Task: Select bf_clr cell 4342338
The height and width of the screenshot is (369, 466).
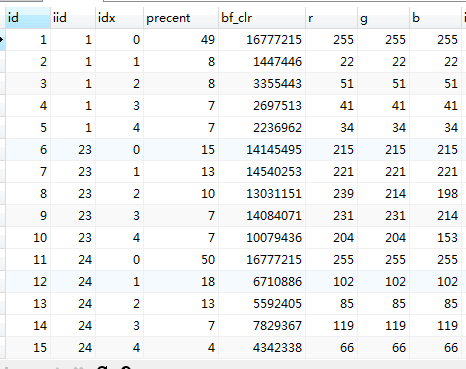Action: pyautogui.click(x=262, y=348)
